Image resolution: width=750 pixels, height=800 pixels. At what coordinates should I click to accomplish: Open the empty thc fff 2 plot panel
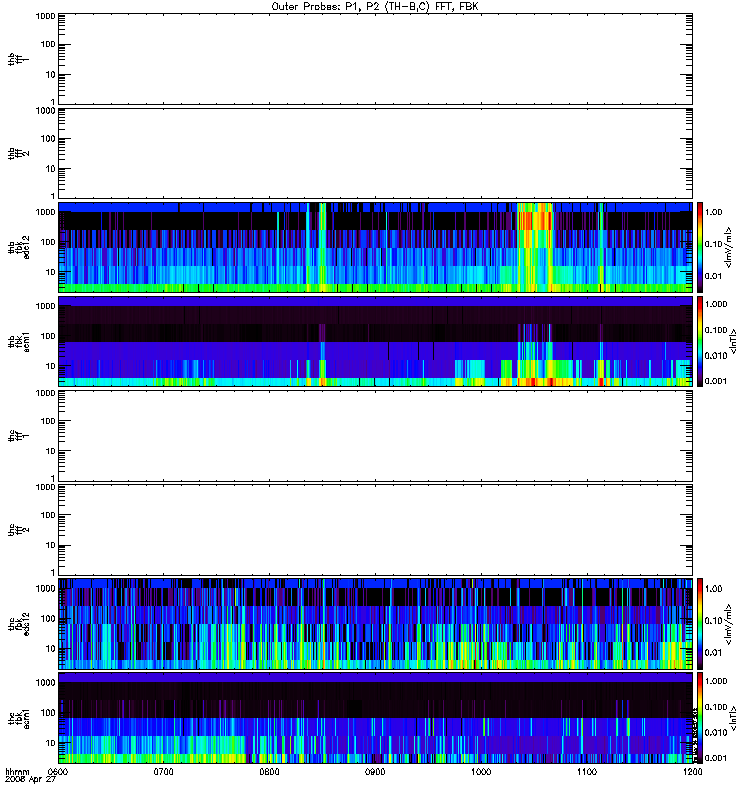375,530
